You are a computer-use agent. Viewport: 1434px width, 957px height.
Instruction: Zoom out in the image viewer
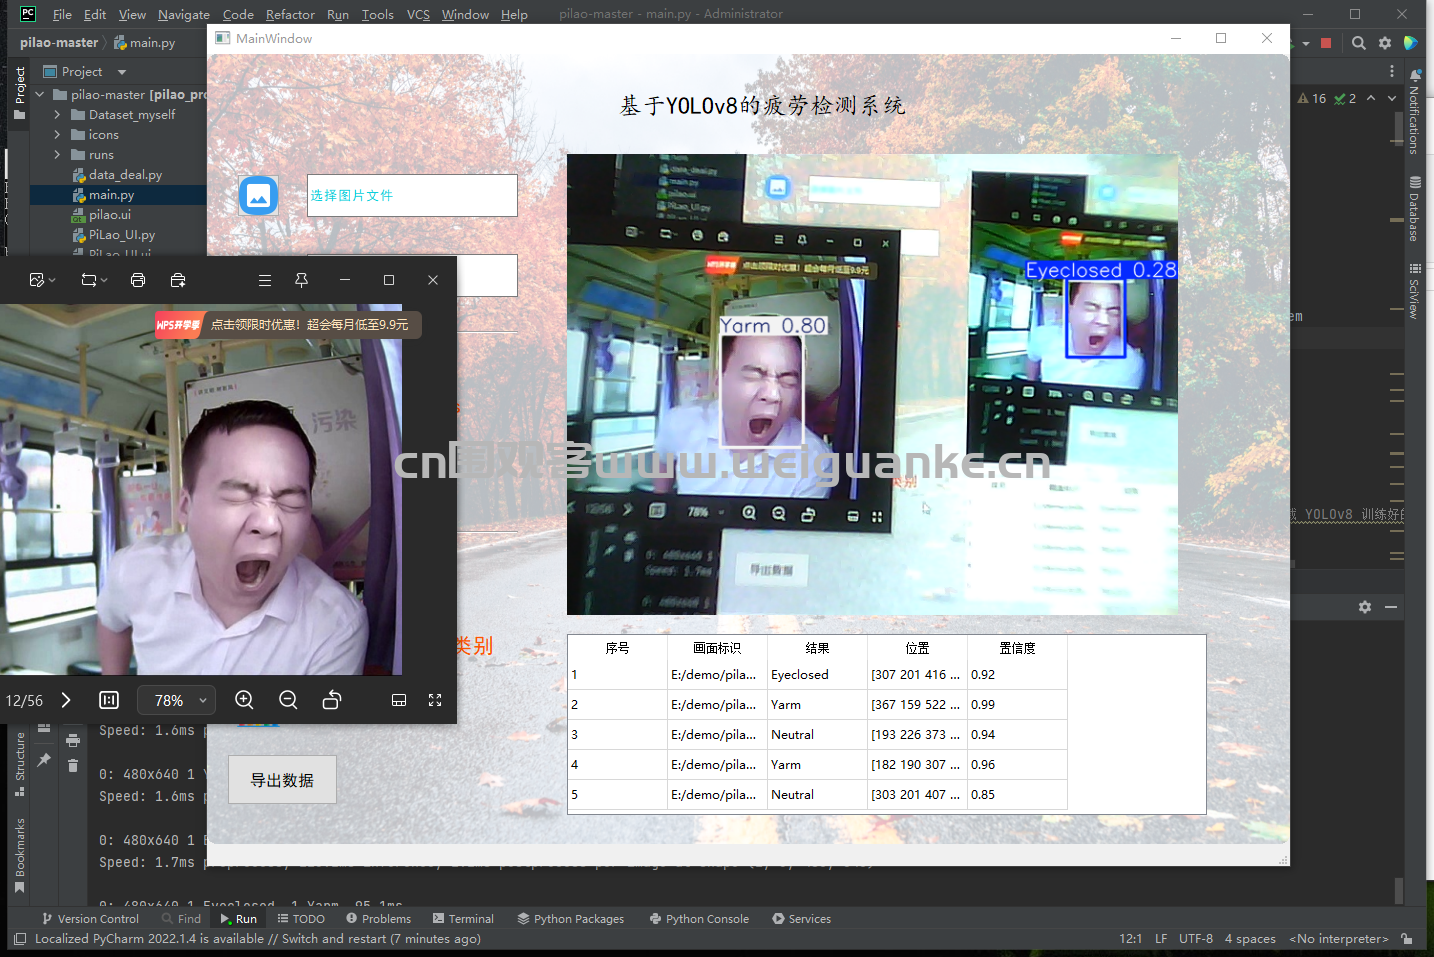(x=288, y=700)
